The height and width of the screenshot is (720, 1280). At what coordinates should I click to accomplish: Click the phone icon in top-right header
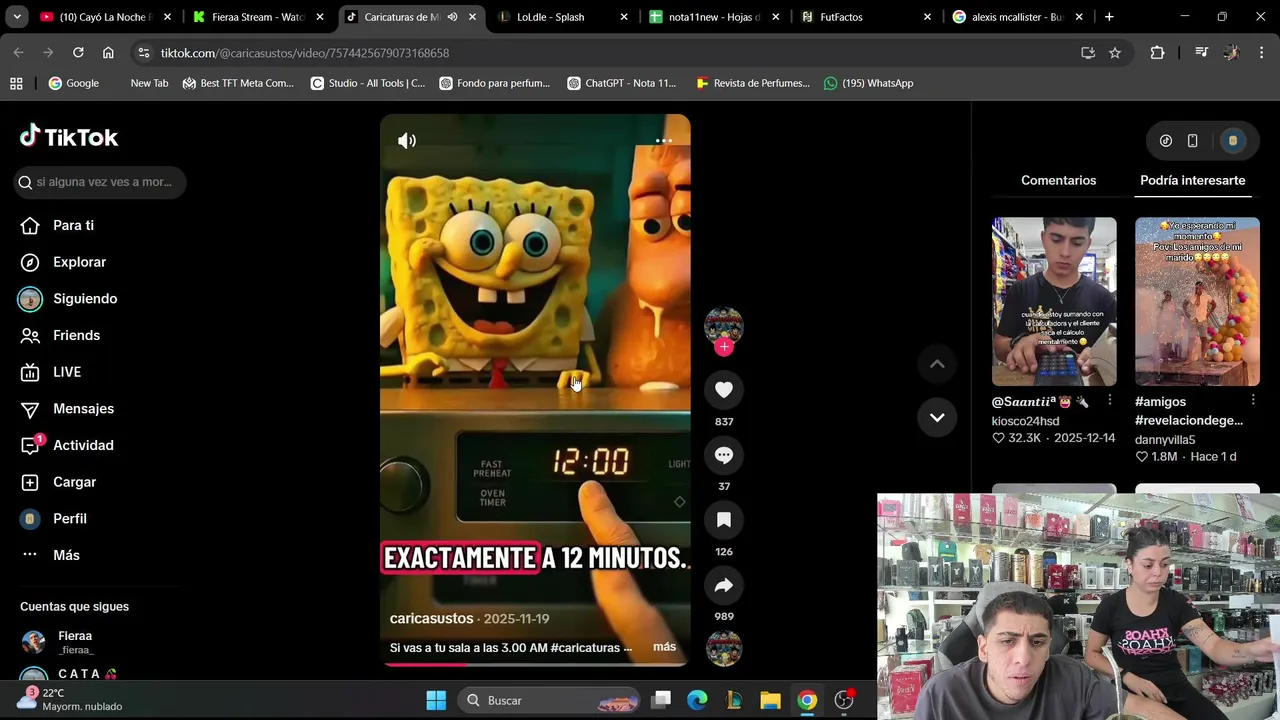pyautogui.click(x=1193, y=141)
